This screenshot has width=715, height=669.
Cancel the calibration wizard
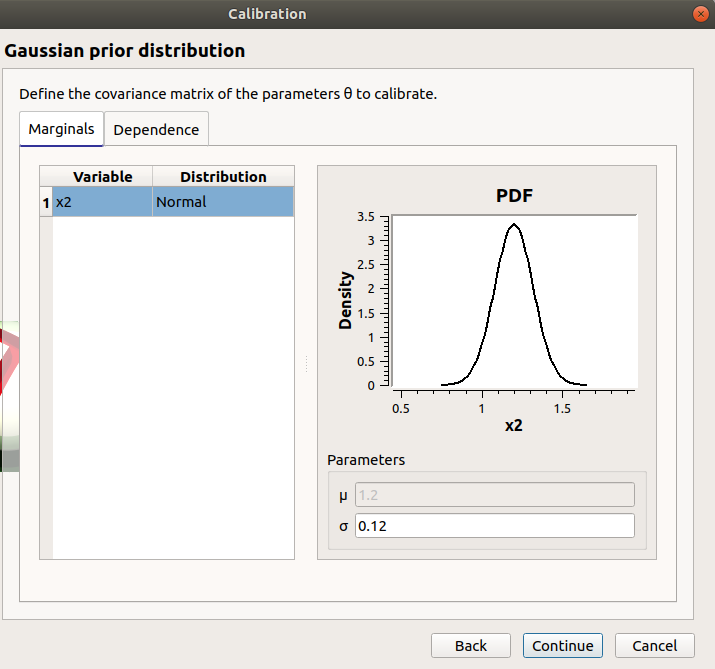(x=654, y=646)
